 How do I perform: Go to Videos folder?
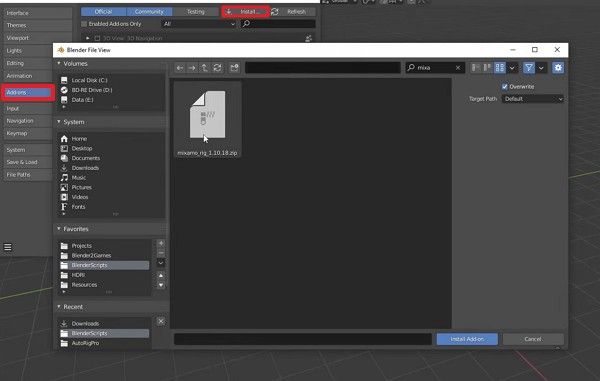[80, 197]
